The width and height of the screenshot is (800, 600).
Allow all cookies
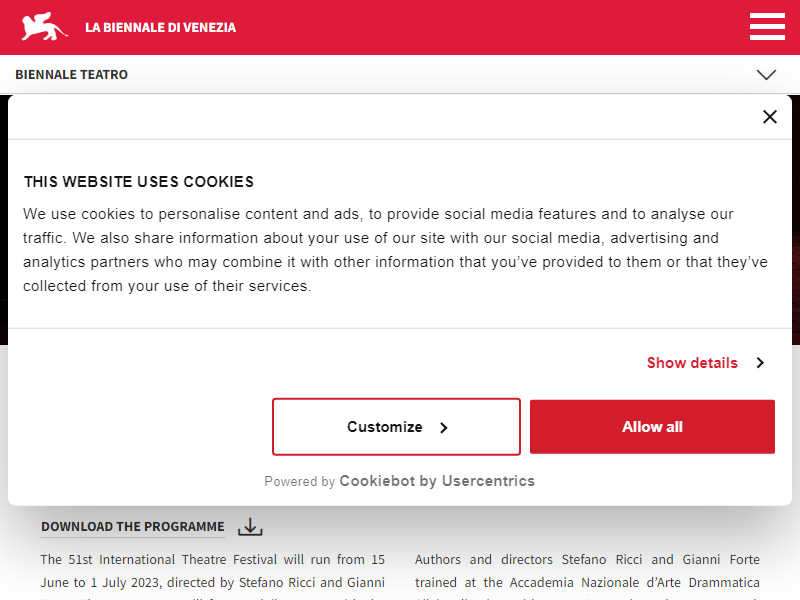(652, 427)
